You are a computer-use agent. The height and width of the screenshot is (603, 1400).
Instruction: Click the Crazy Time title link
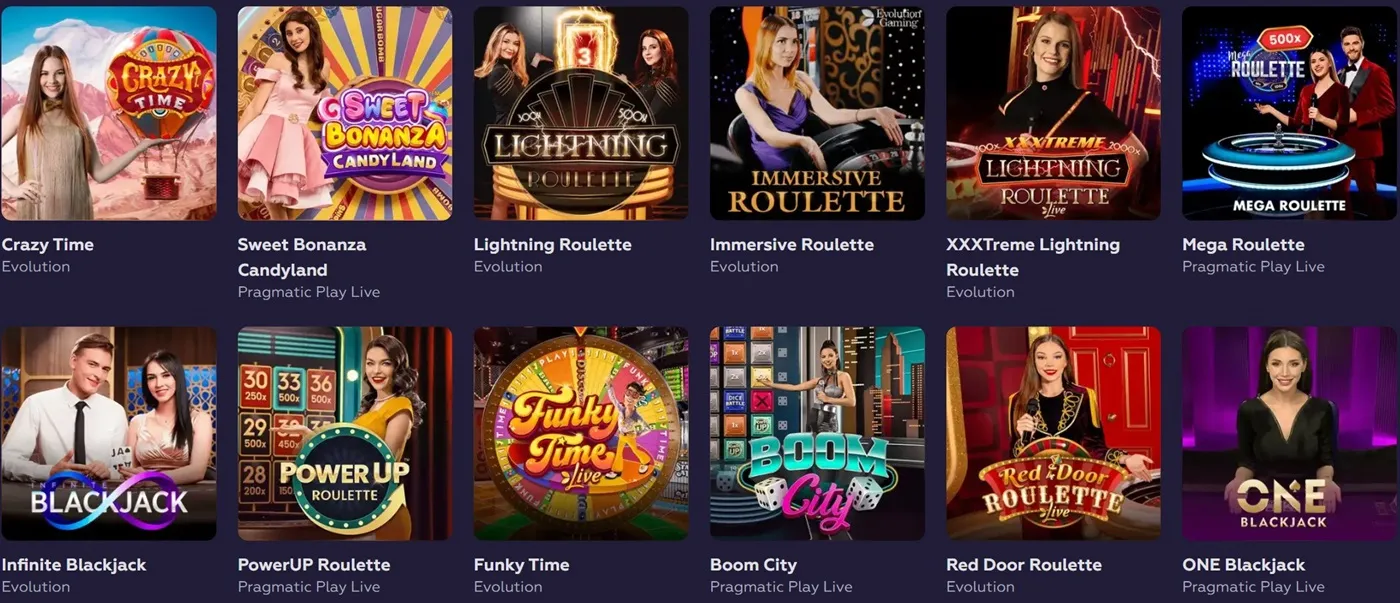(48, 245)
